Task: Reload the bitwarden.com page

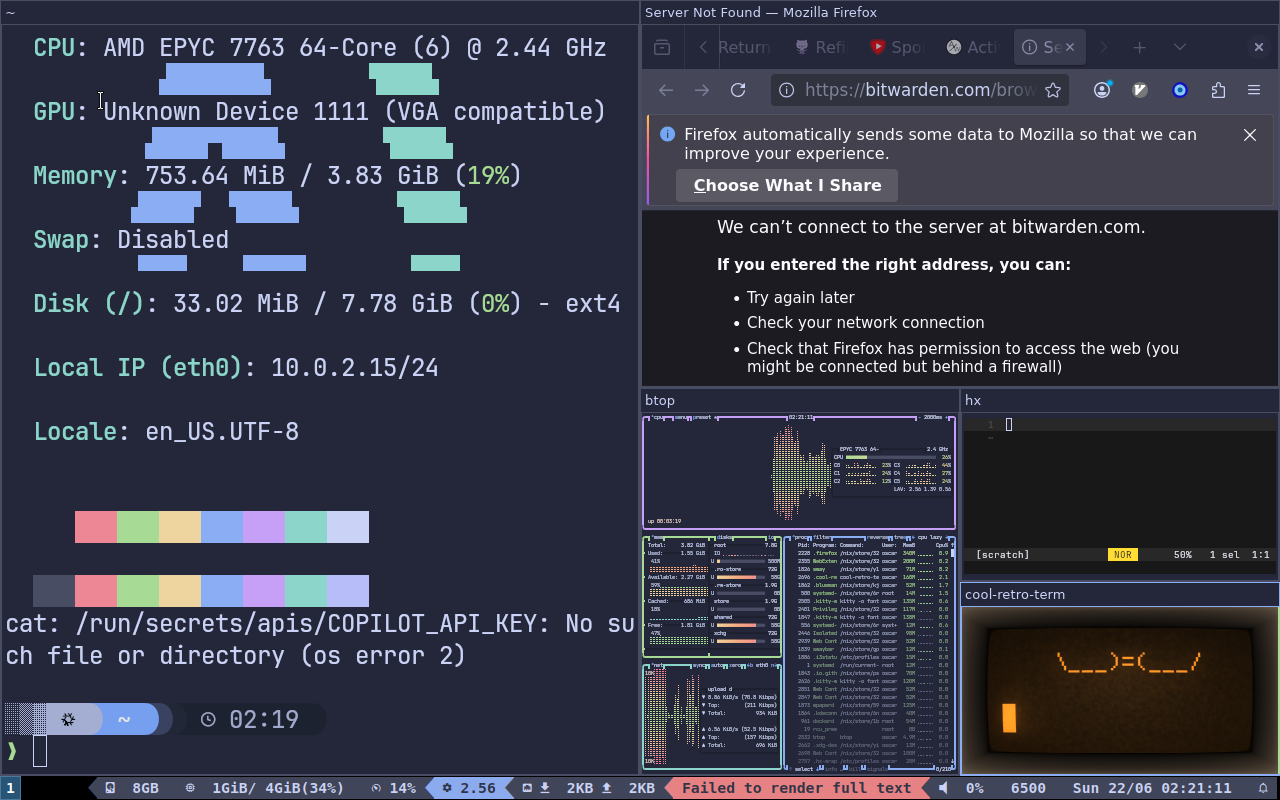Action: pyautogui.click(x=738, y=90)
